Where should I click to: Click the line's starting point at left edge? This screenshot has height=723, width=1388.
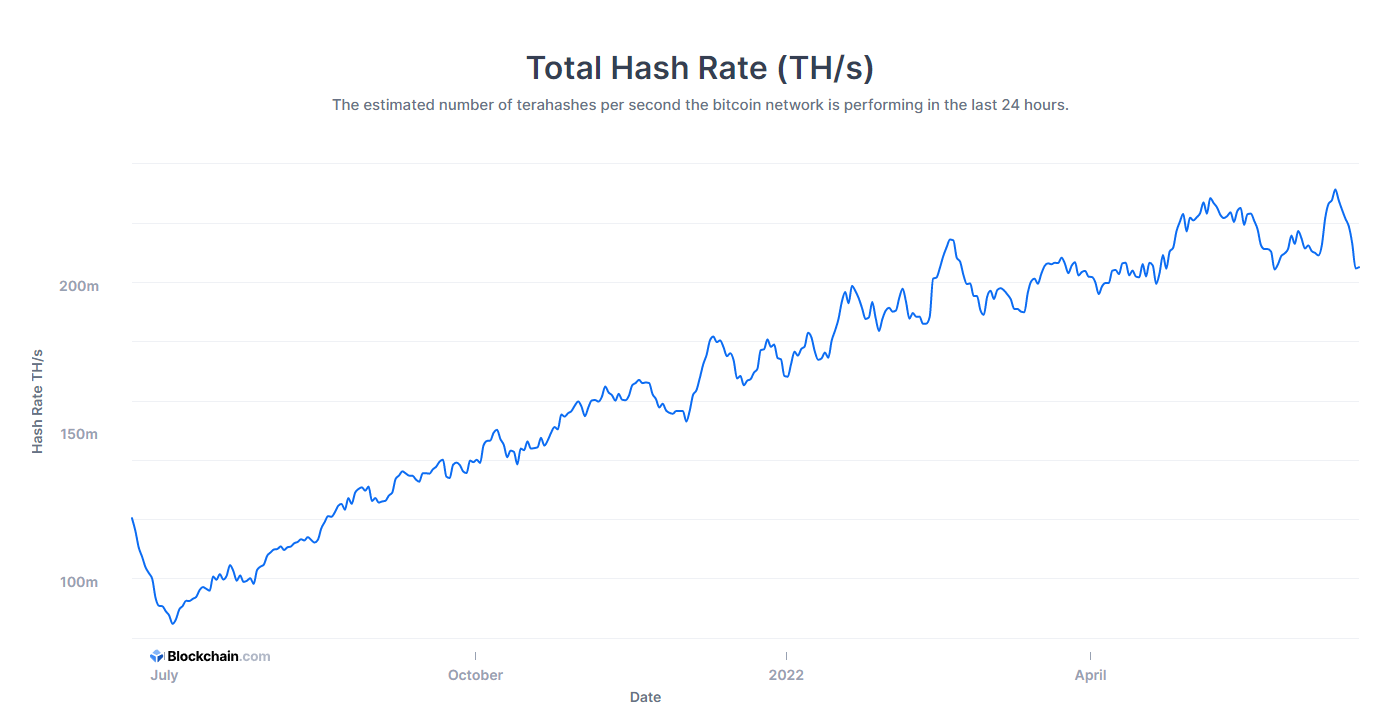132,518
